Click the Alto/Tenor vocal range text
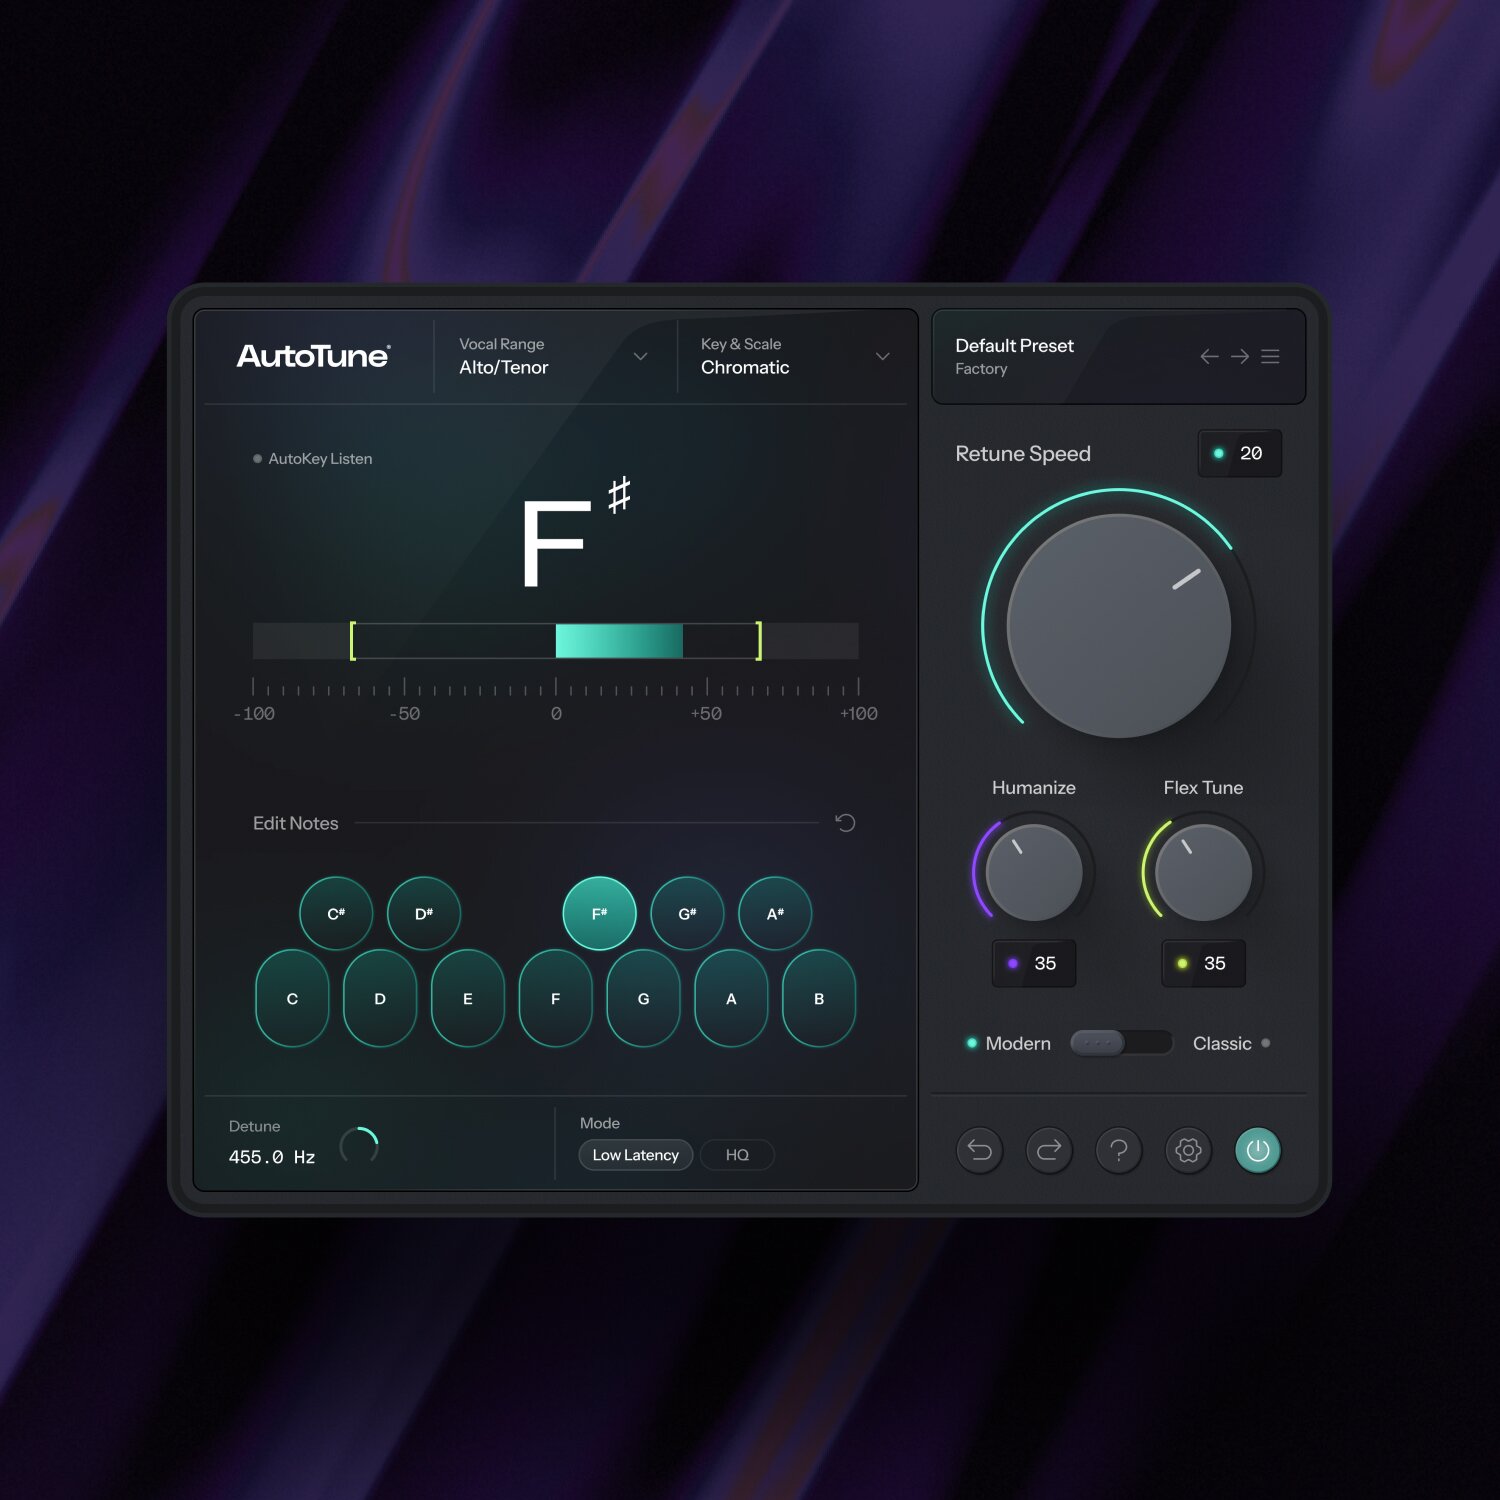This screenshot has height=1500, width=1500. (x=504, y=367)
